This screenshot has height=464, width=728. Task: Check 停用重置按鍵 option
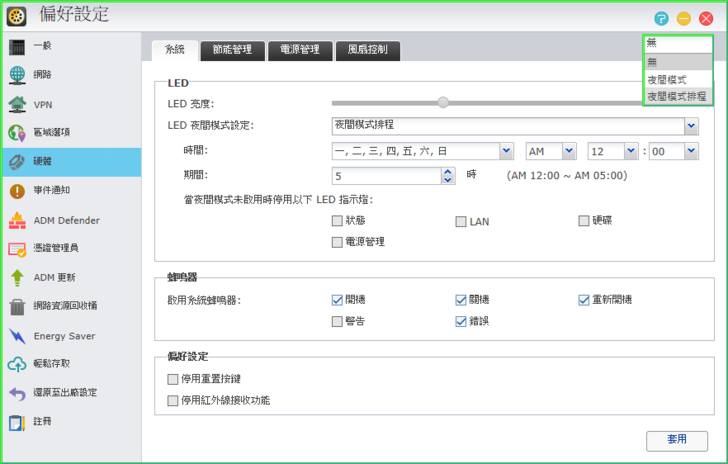click(173, 380)
